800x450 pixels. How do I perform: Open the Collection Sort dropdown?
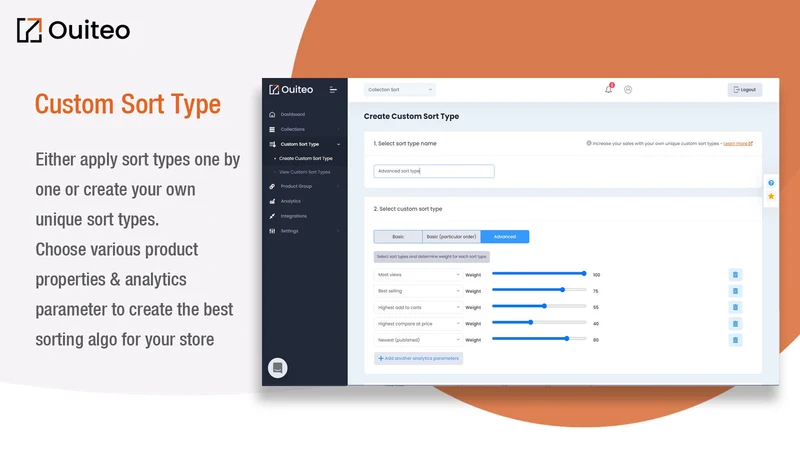tap(399, 90)
